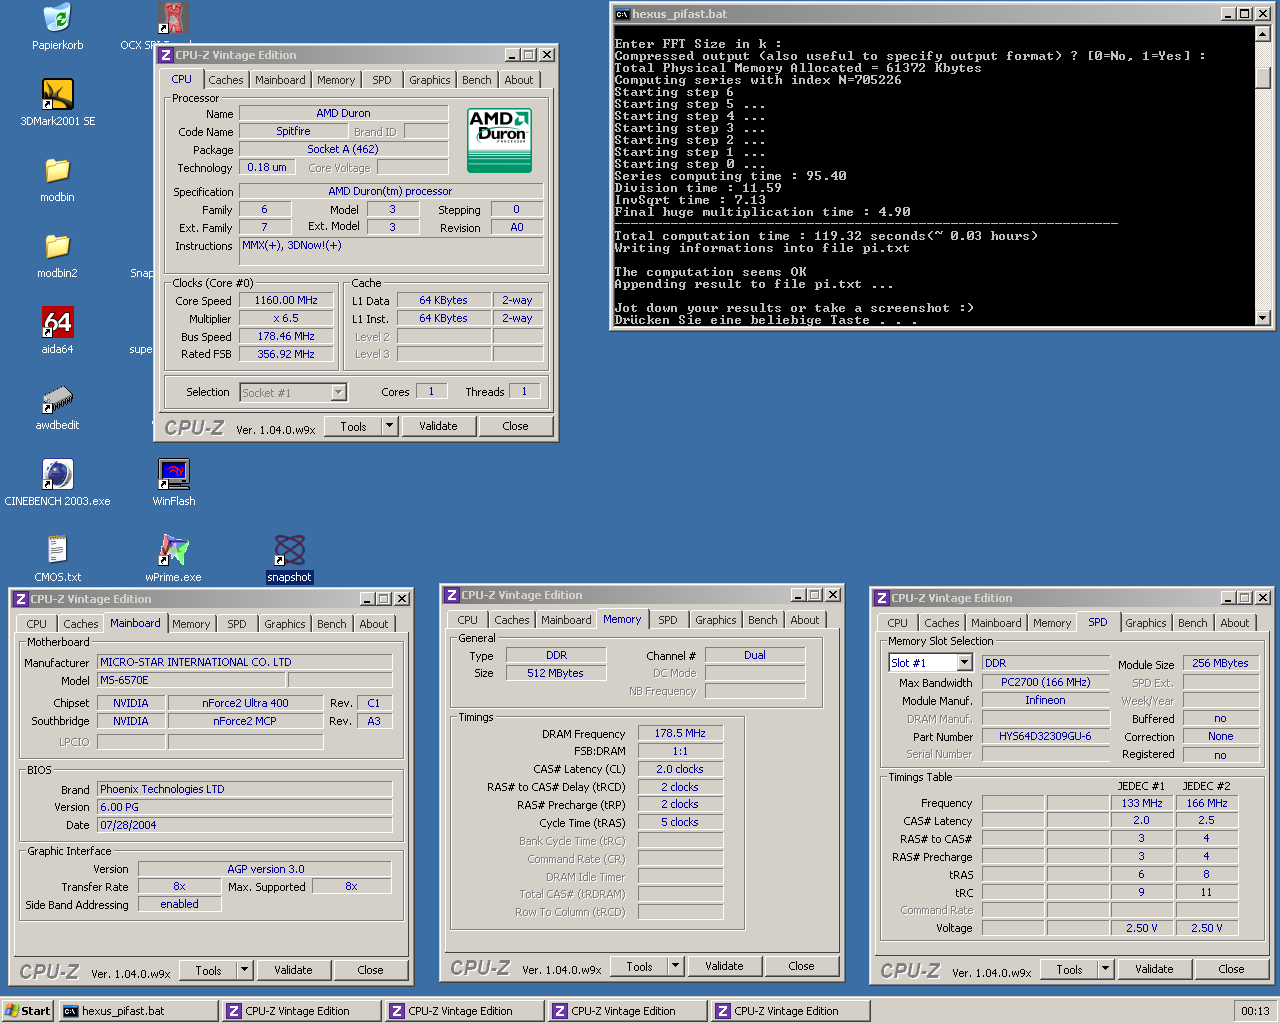Image resolution: width=1280 pixels, height=1024 pixels.
Task: Click the BIOS date 07/28/2004 field
Action: click(245, 825)
